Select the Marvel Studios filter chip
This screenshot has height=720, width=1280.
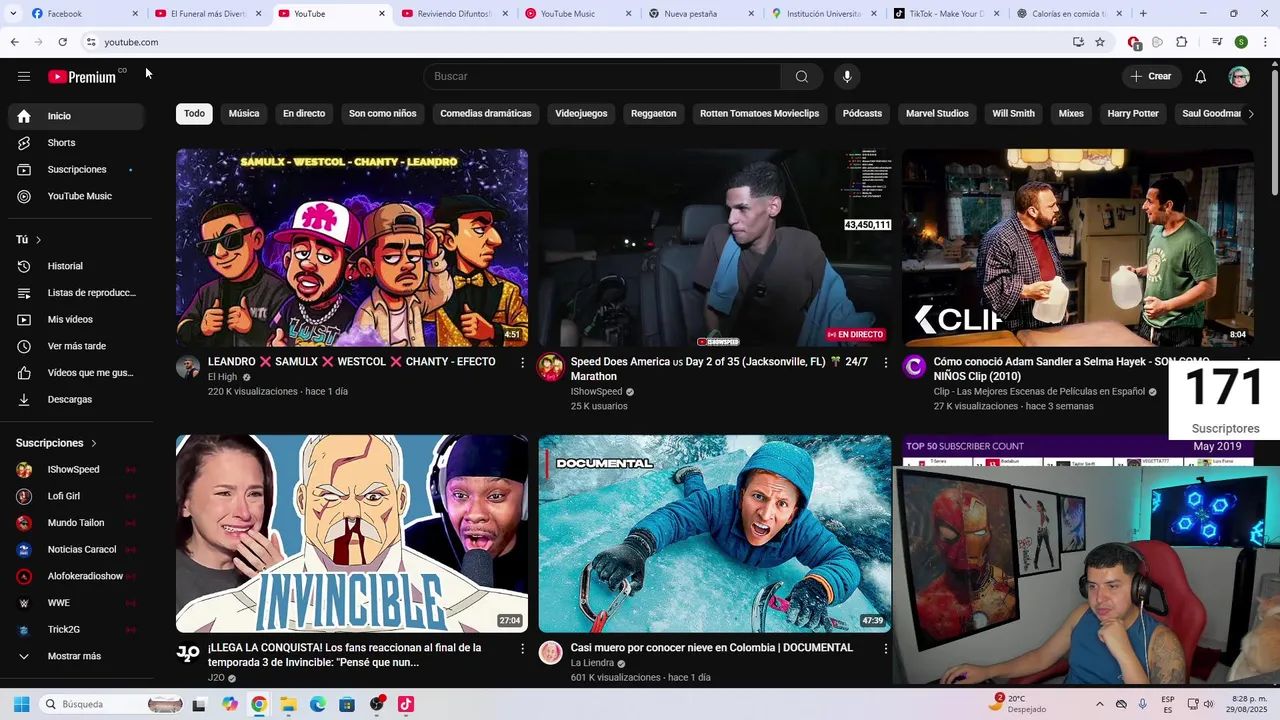pos(937,114)
